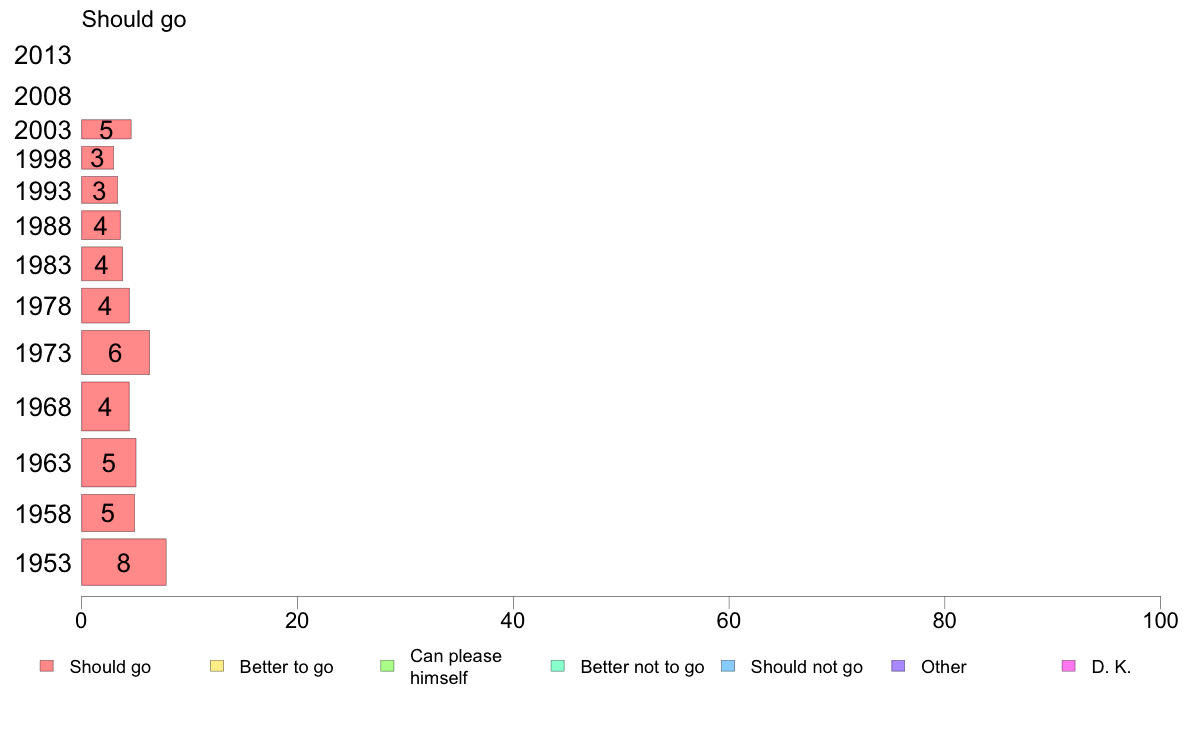
Task: Click the pink D. K. legend swatch
Action: click(1069, 666)
